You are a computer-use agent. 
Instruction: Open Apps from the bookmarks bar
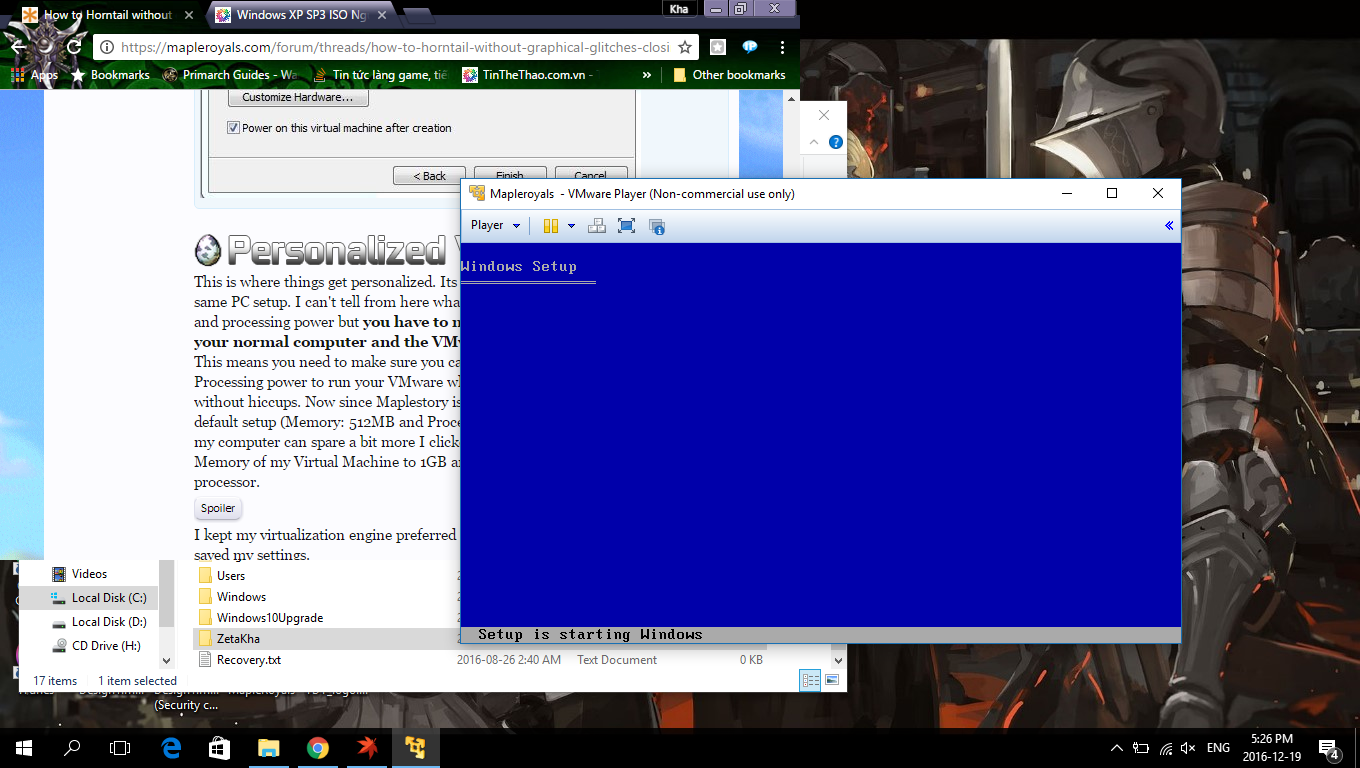point(34,75)
